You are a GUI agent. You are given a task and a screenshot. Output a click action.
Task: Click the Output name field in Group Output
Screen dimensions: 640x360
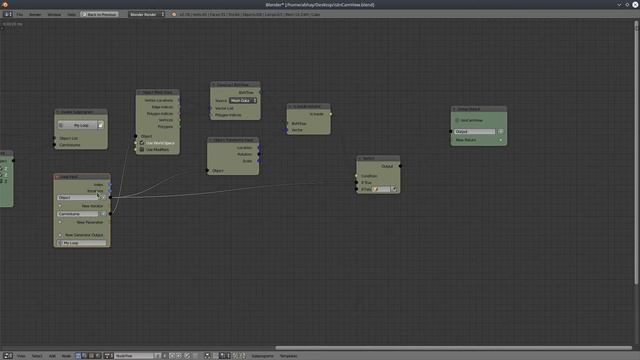(x=474, y=131)
